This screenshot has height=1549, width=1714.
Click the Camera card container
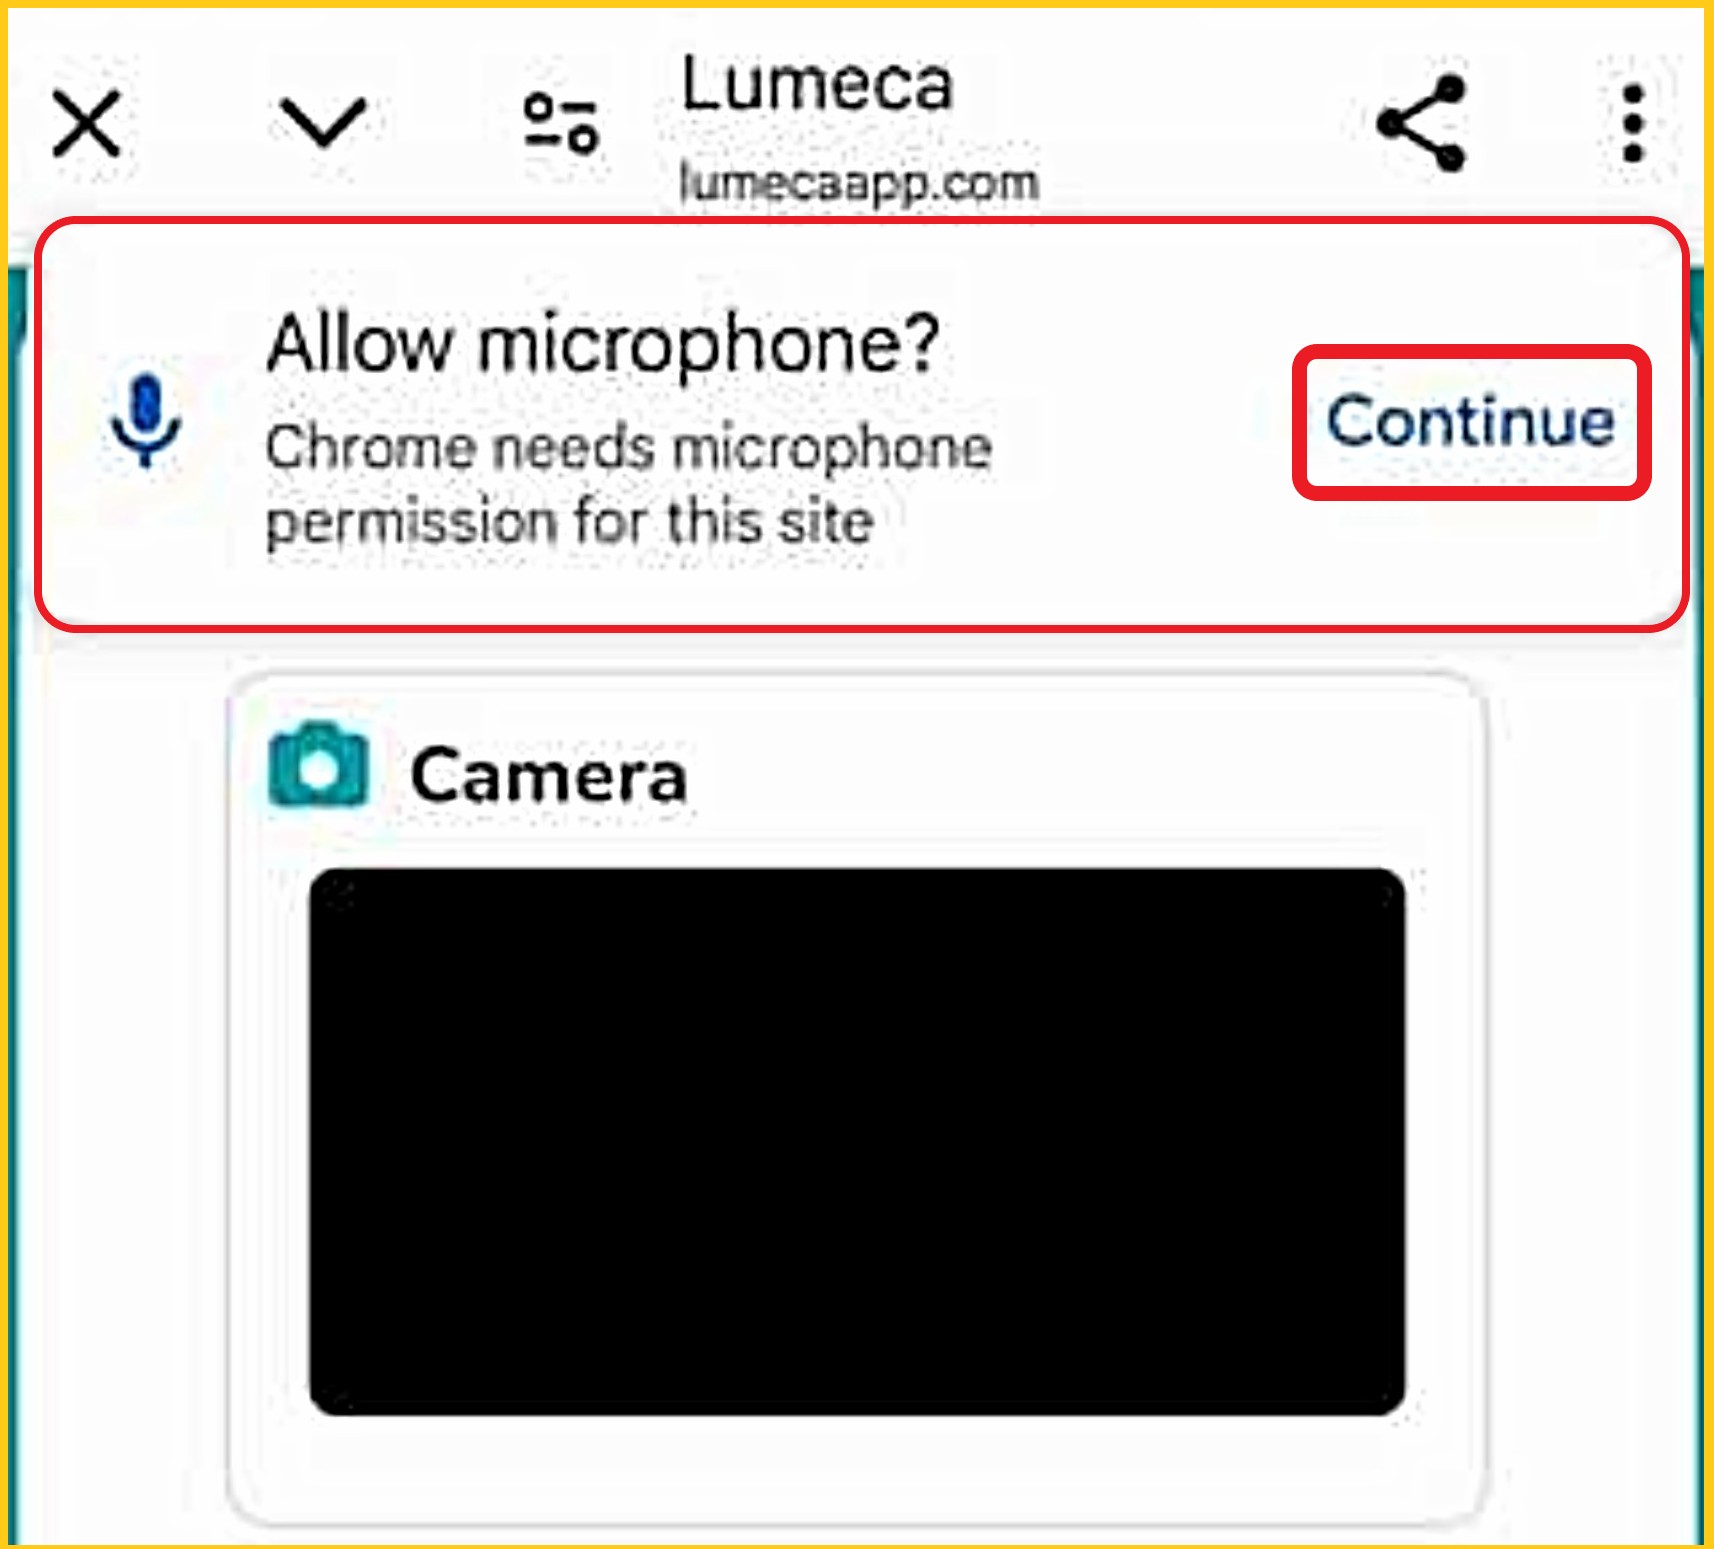[857, 1099]
